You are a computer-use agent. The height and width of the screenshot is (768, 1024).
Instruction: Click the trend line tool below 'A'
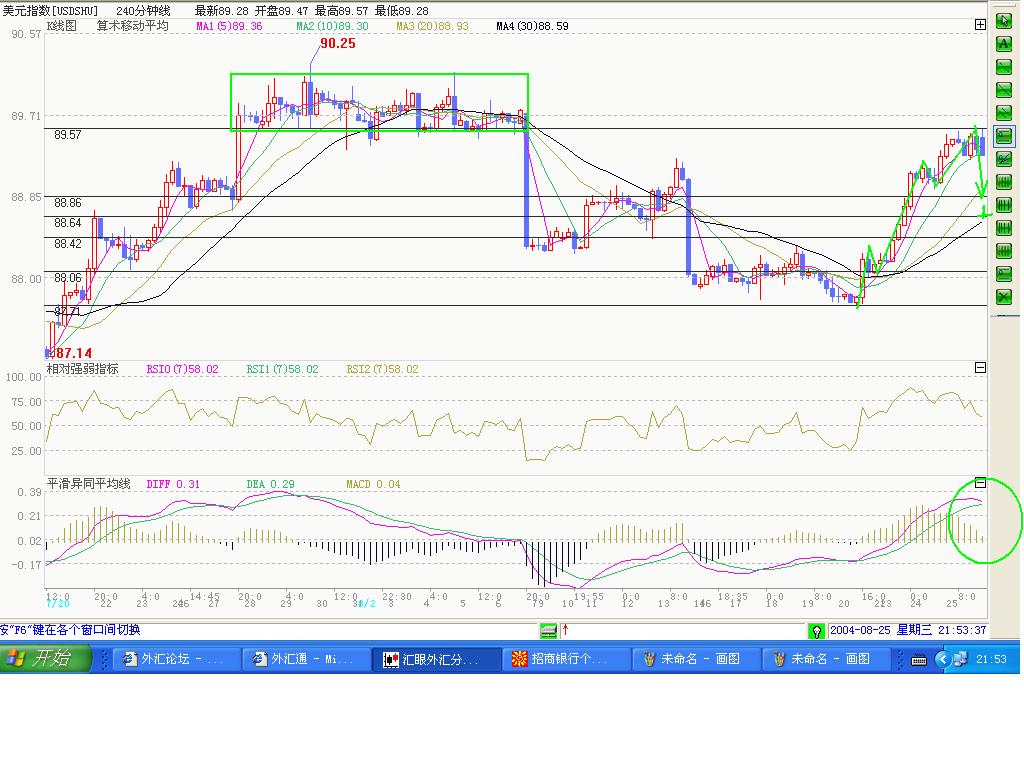[x=1004, y=67]
